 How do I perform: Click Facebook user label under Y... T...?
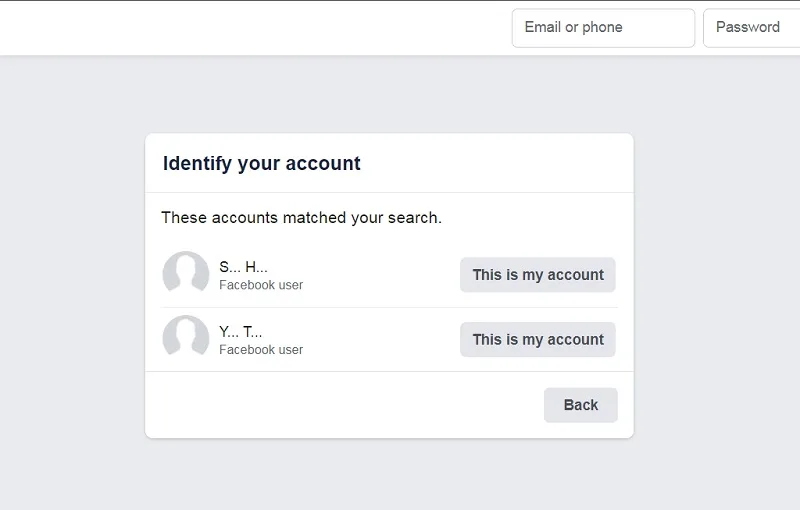click(261, 350)
